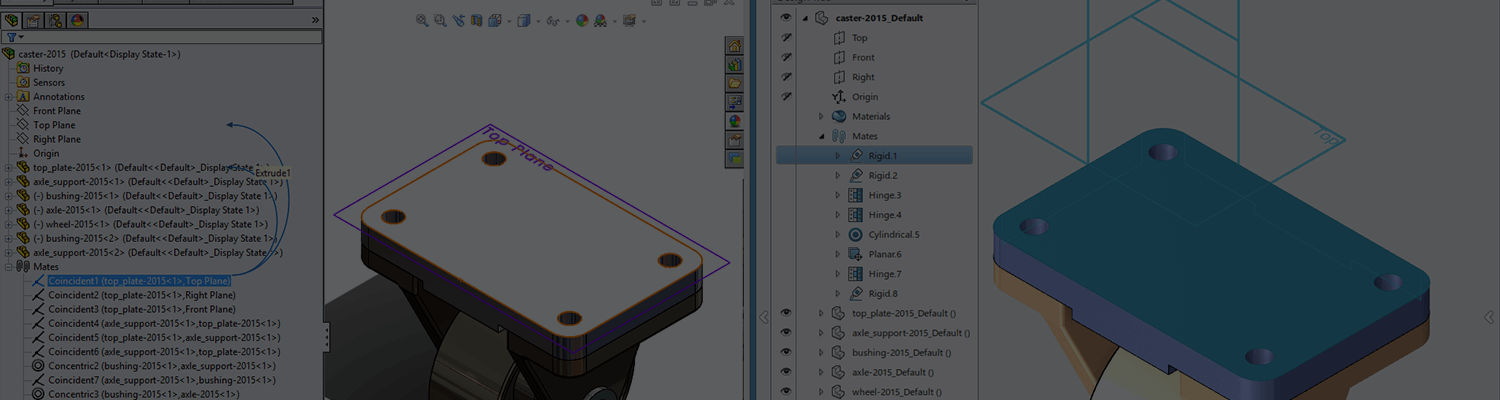Select Origin in the SolidWorks tree

46,153
